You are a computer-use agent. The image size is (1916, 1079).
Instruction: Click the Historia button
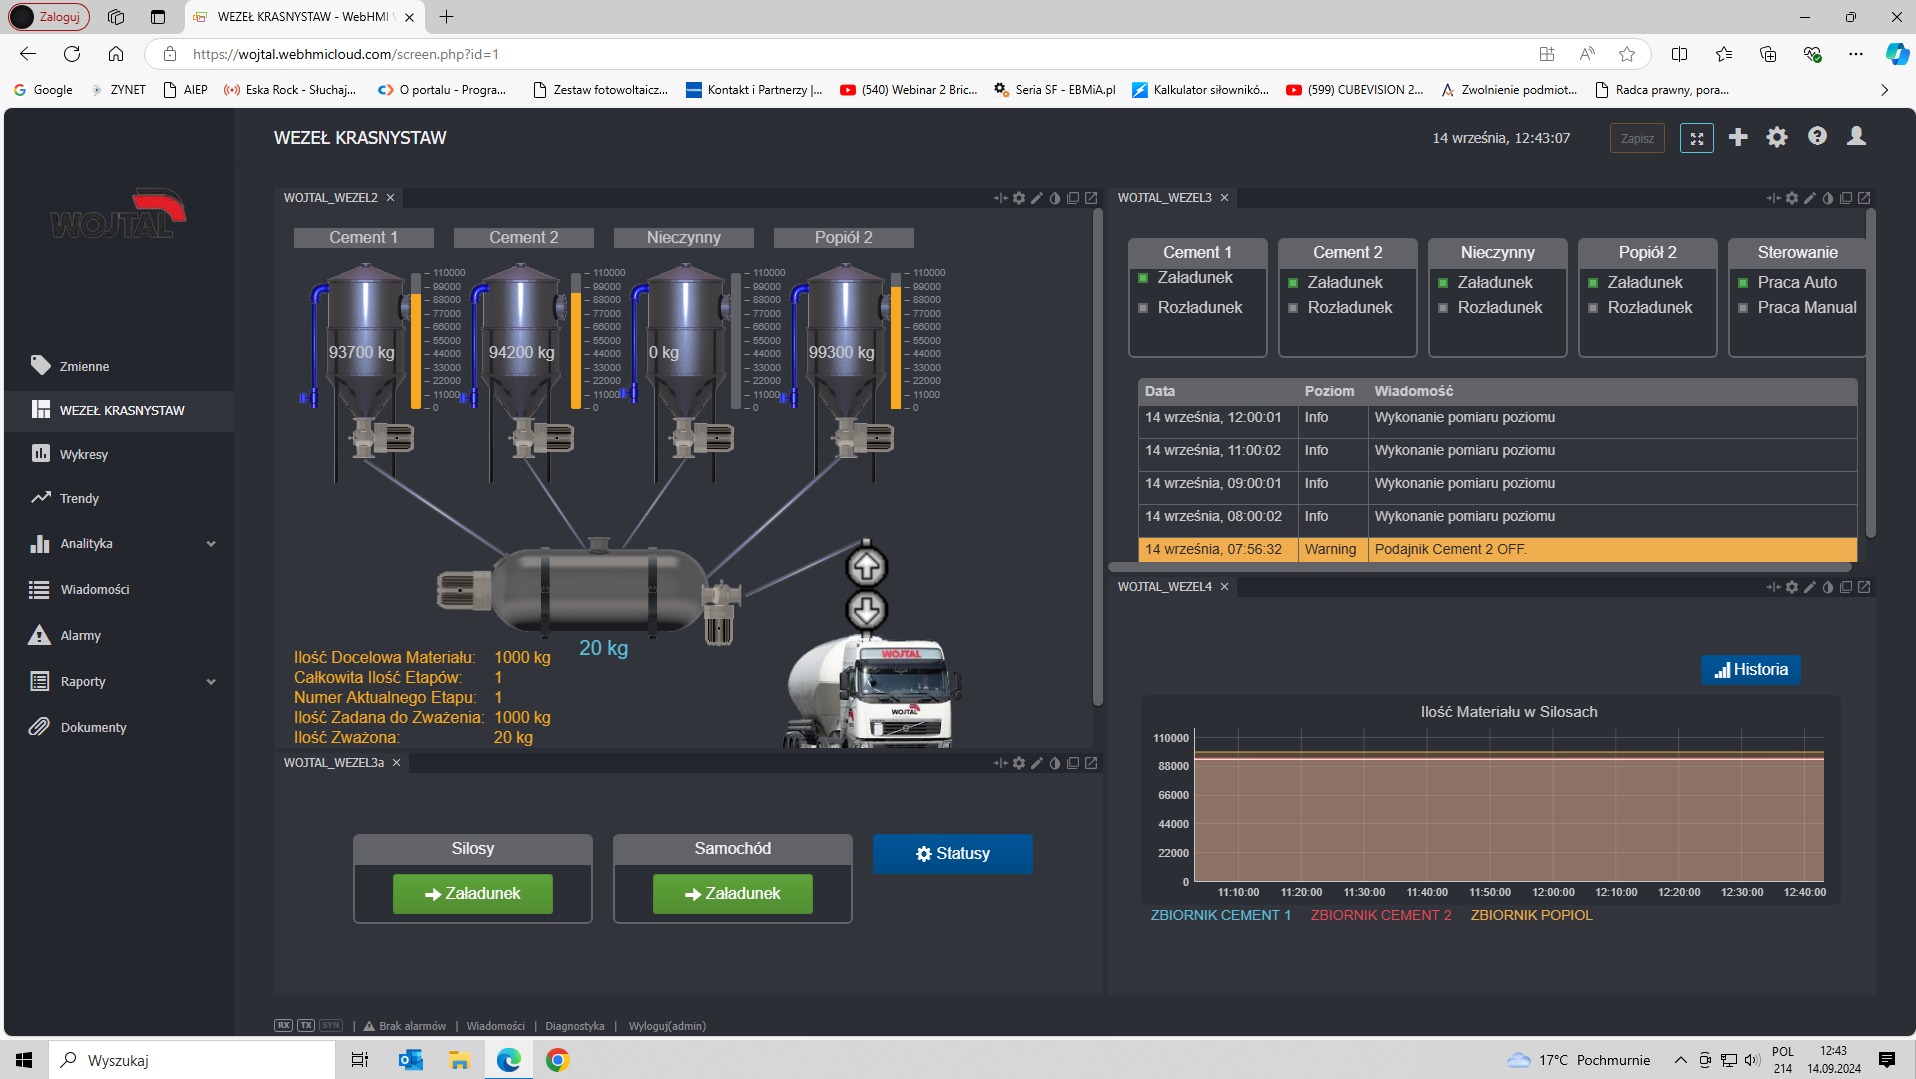pyautogui.click(x=1750, y=670)
